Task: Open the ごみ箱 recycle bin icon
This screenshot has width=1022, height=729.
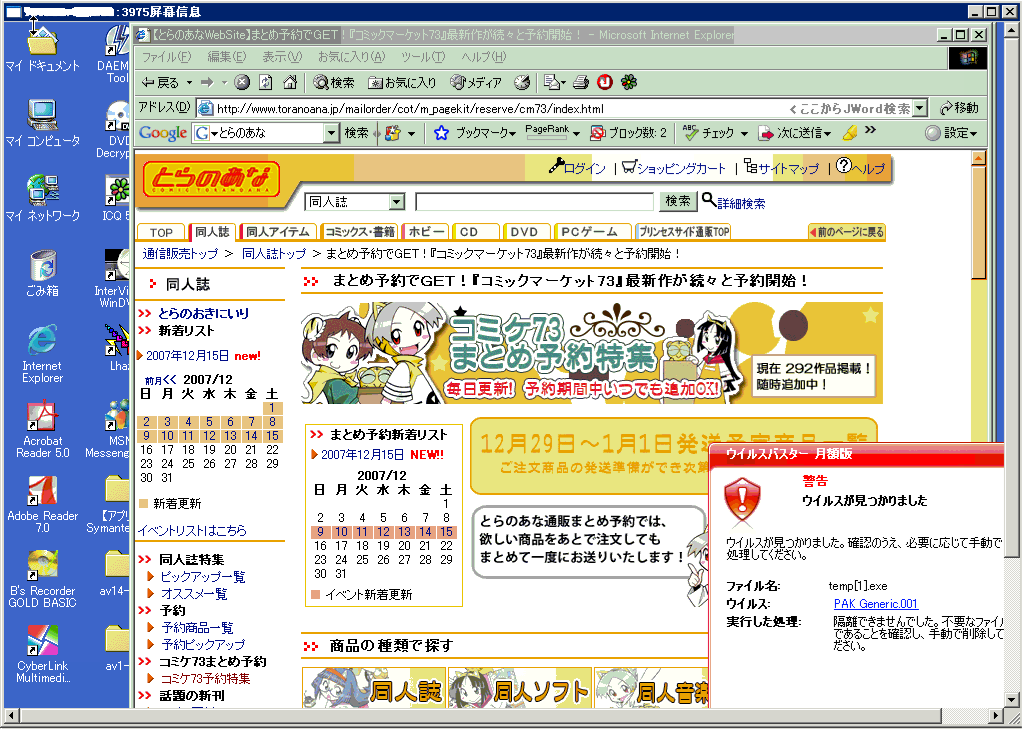Action: pos(42,273)
